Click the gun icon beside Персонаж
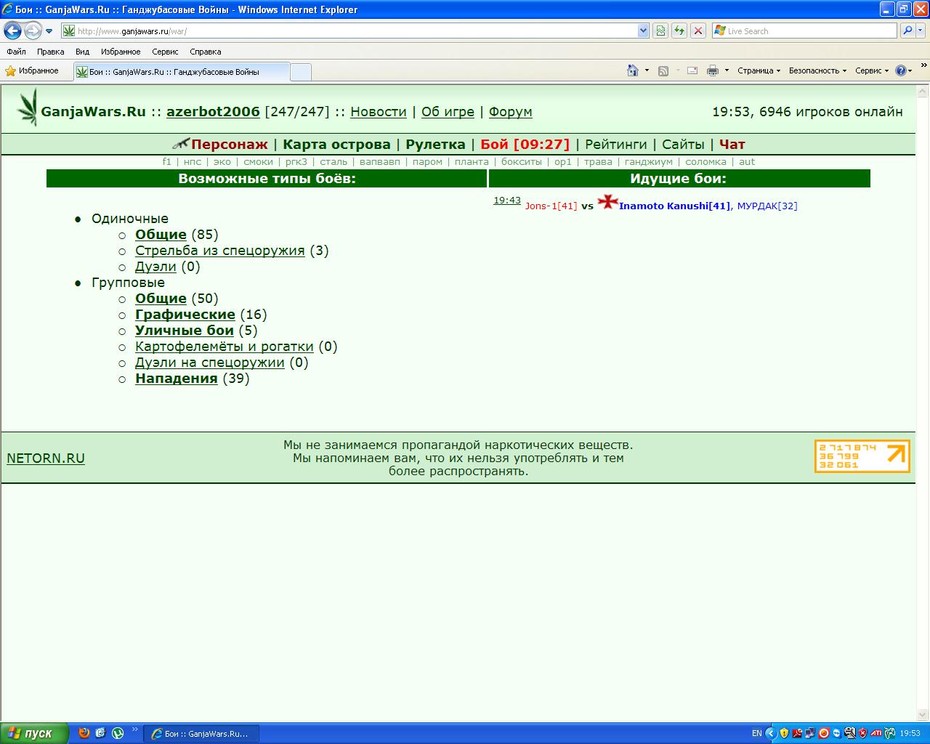The width and height of the screenshot is (930, 744). [x=180, y=144]
